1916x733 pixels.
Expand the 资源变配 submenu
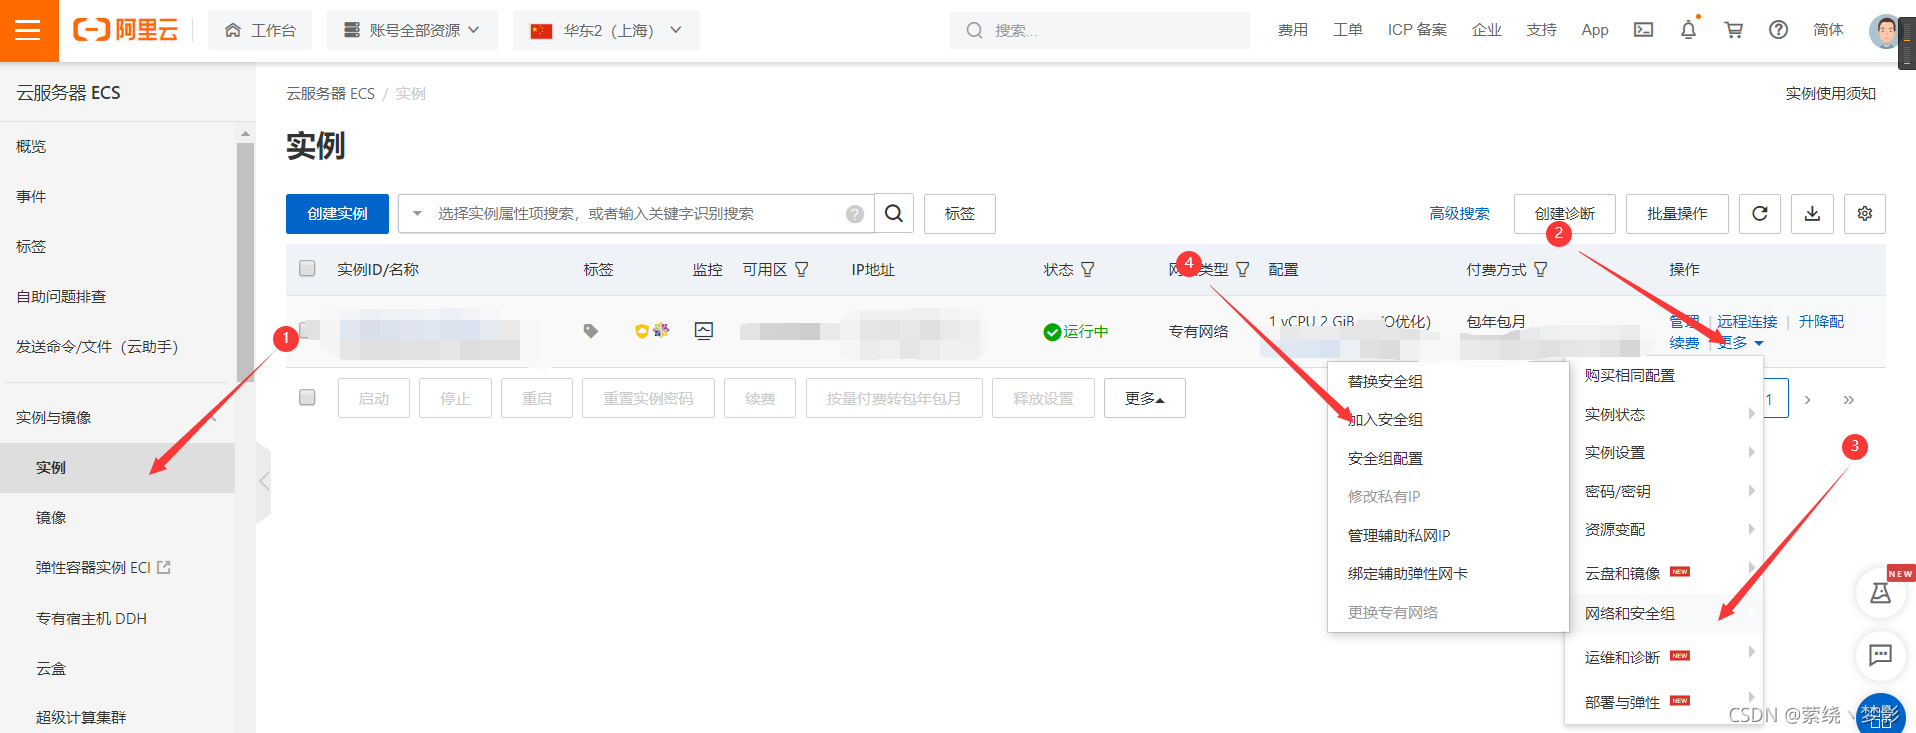tap(1664, 529)
